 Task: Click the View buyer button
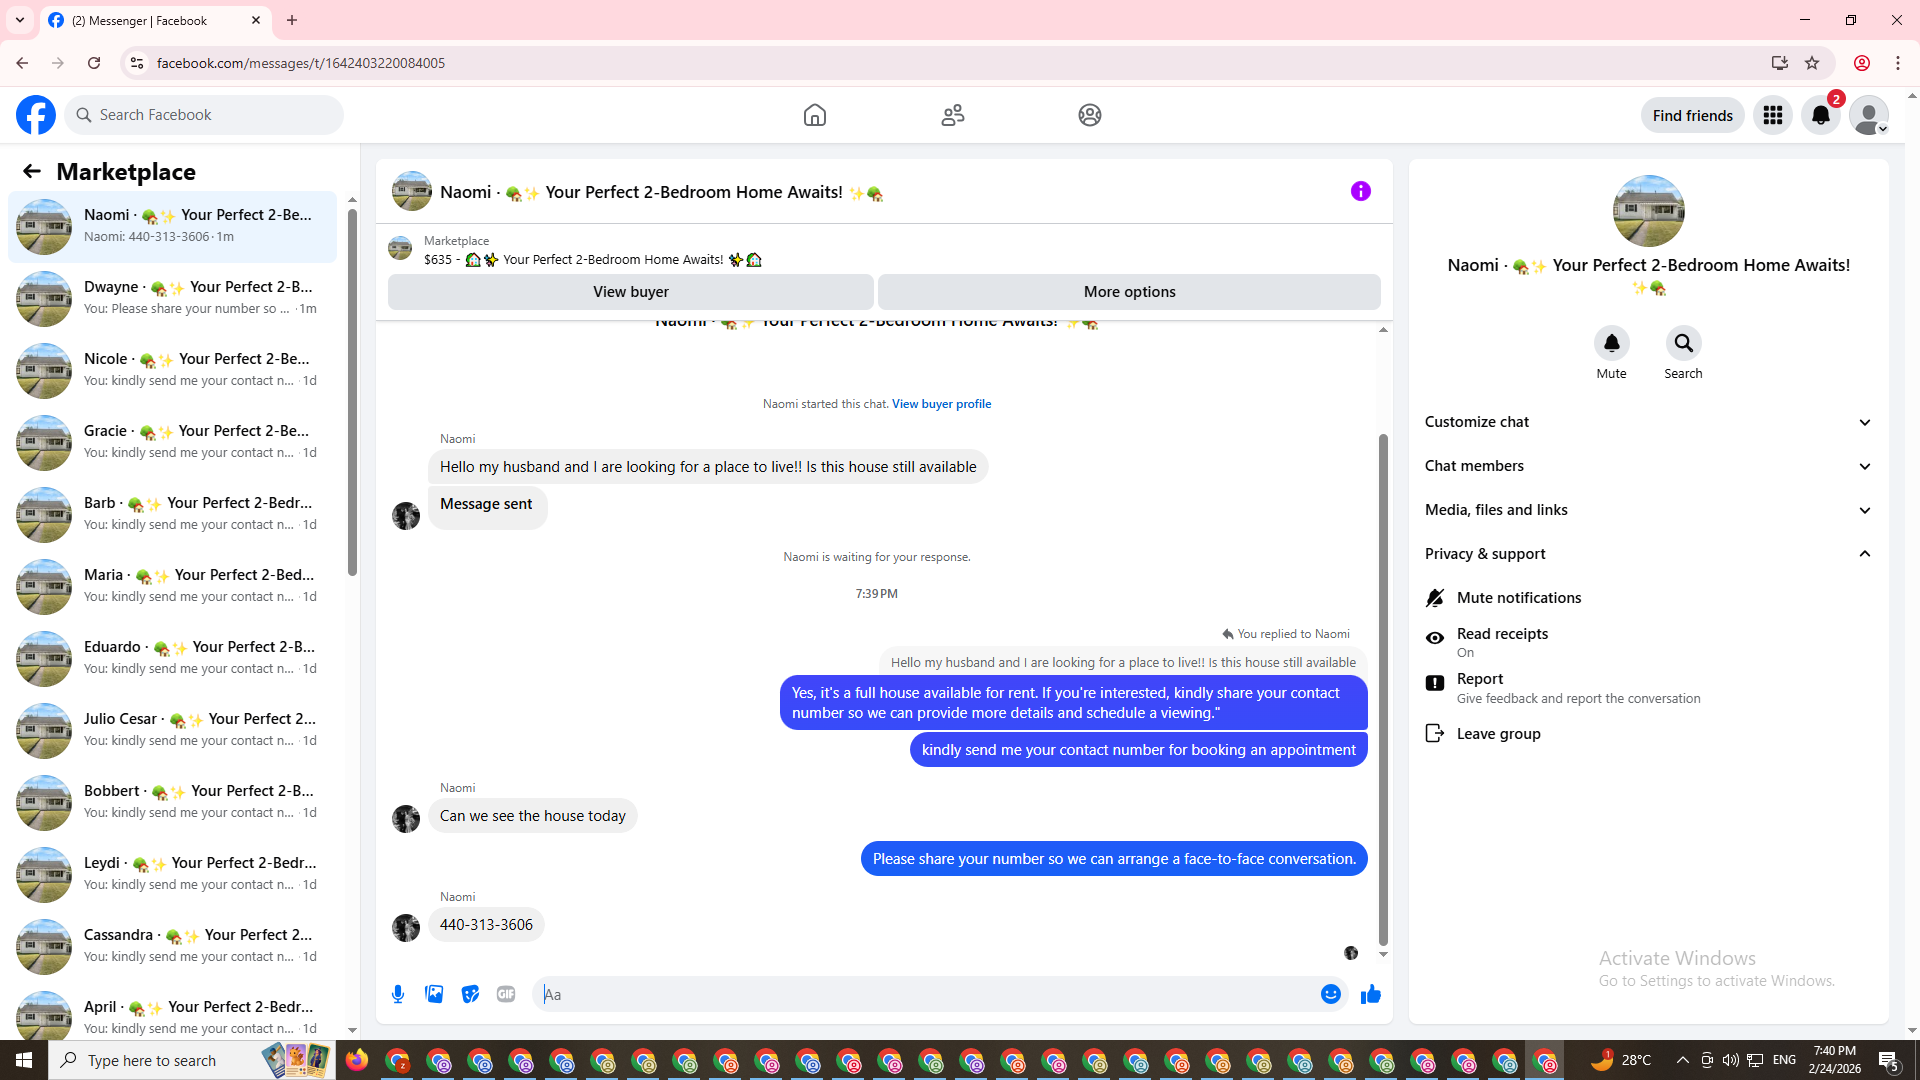pos(630,292)
